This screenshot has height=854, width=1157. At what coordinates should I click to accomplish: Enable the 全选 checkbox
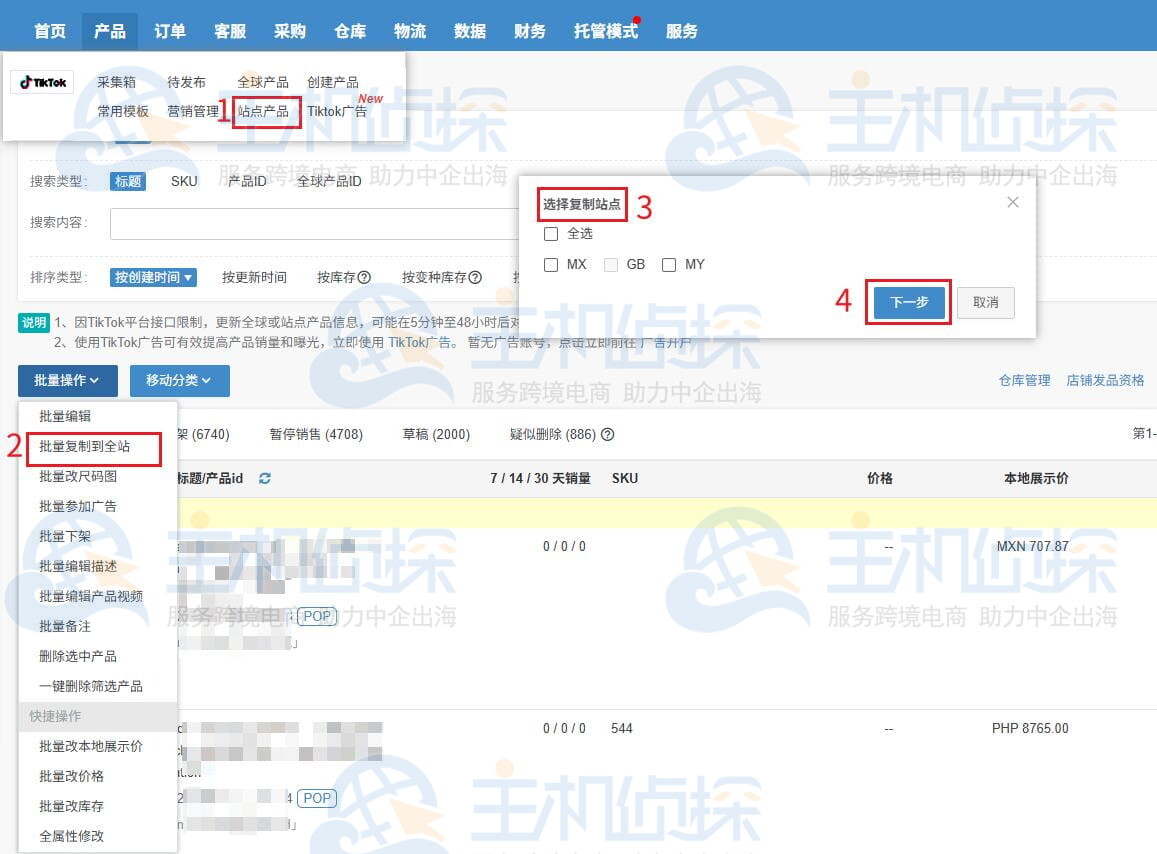(550, 233)
